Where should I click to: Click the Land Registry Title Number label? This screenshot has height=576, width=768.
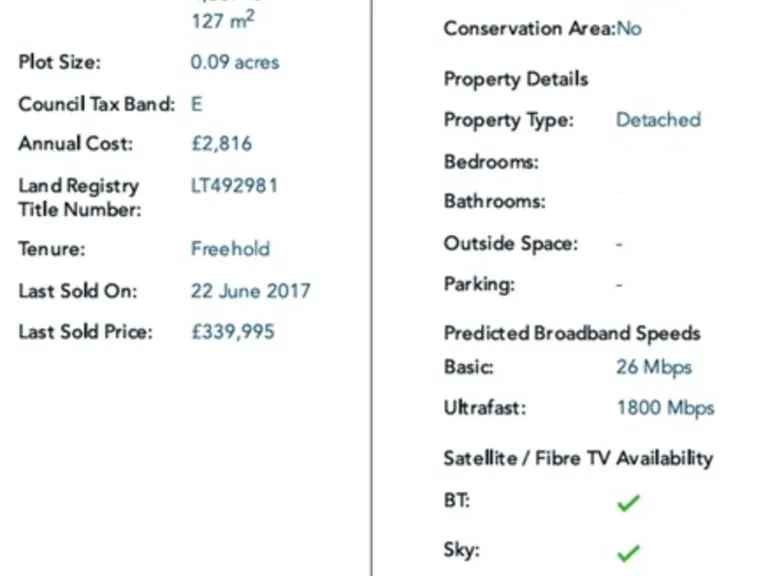(80, 197)
